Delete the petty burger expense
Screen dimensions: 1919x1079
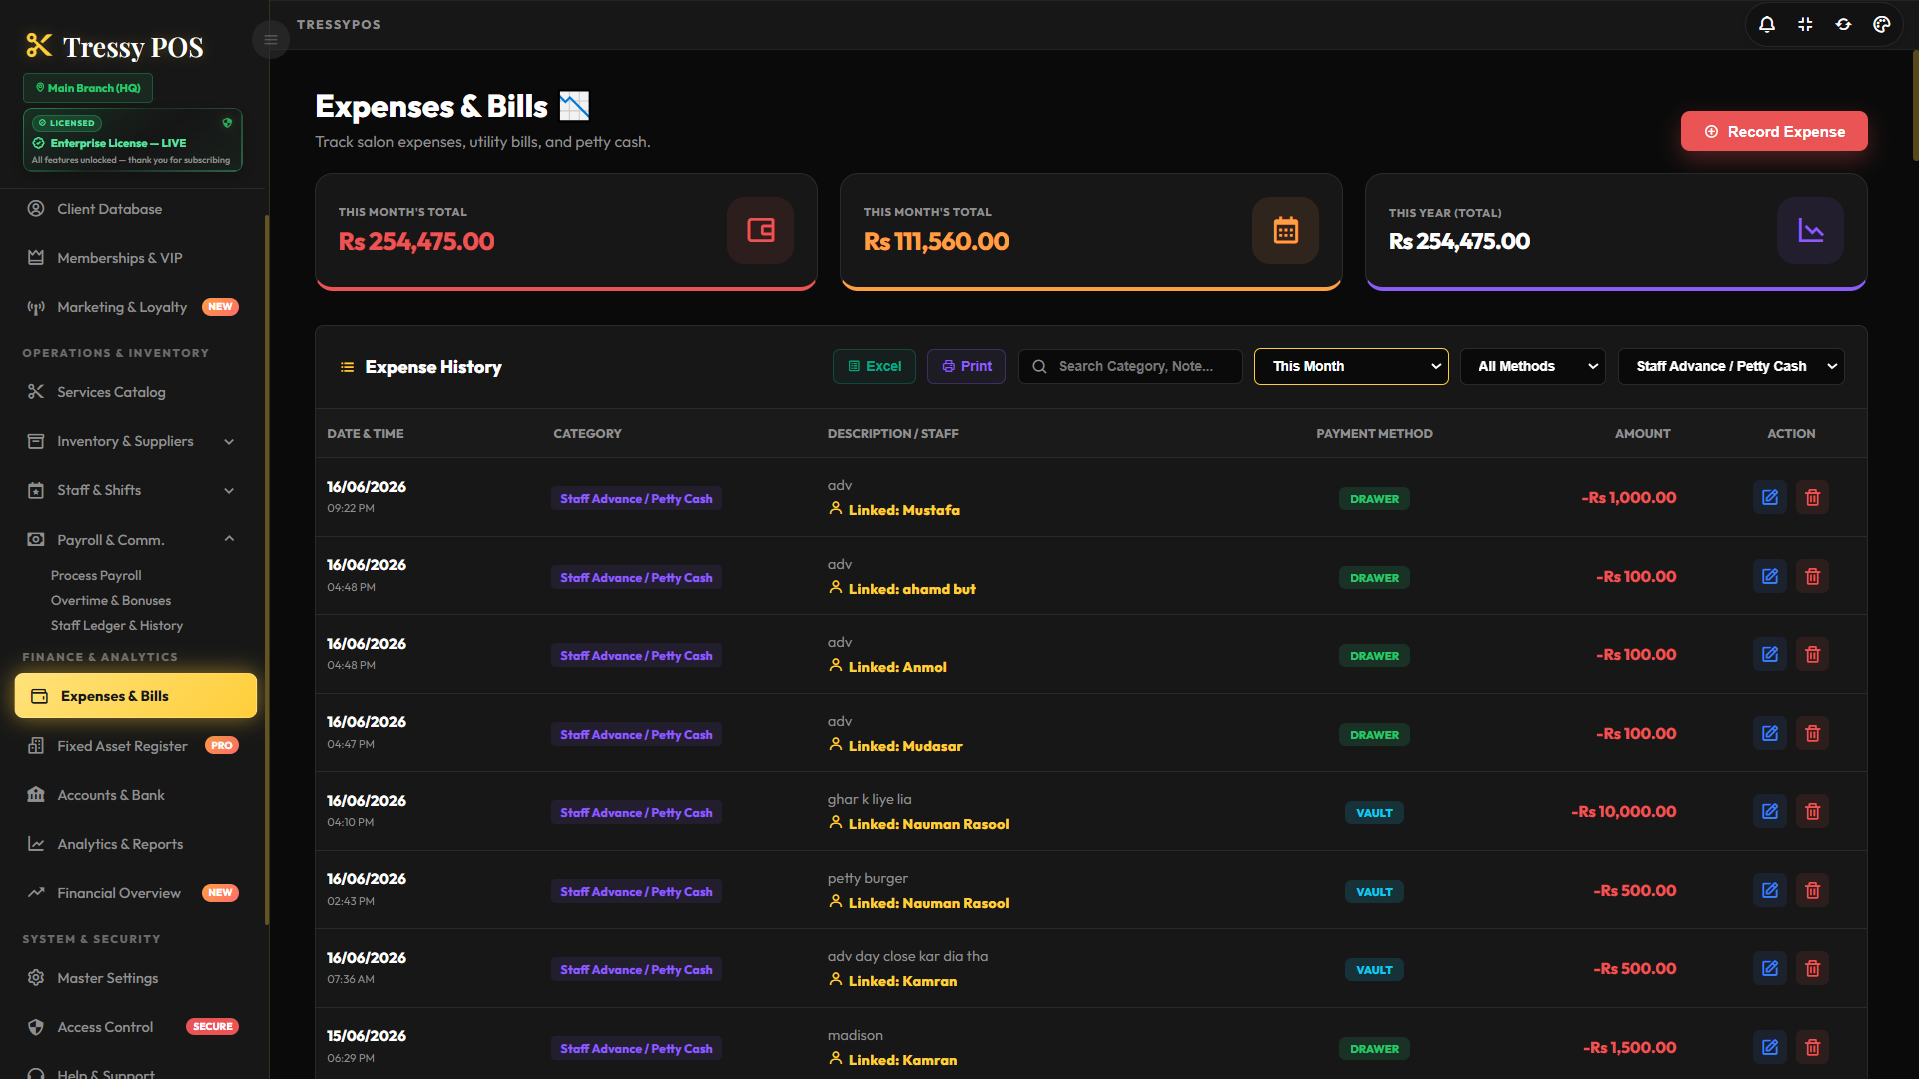[1812, 890]
